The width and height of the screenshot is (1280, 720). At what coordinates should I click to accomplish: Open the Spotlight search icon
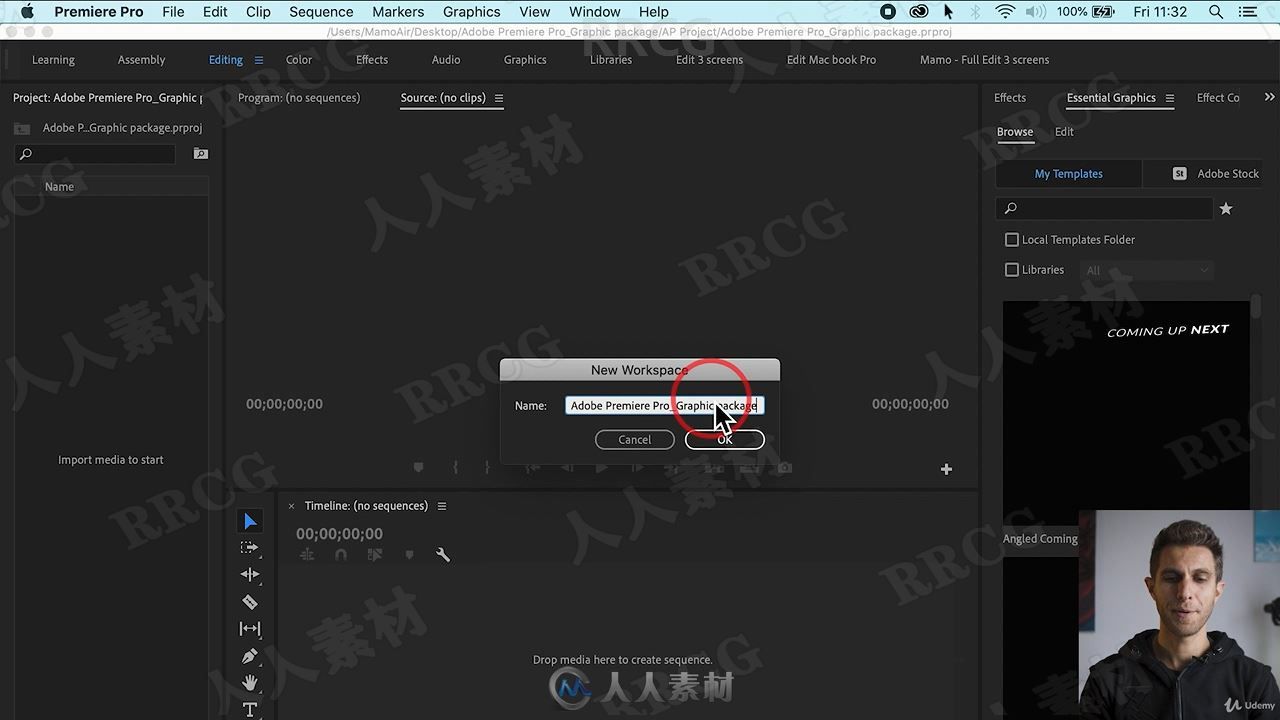(x=1216, y=12)
